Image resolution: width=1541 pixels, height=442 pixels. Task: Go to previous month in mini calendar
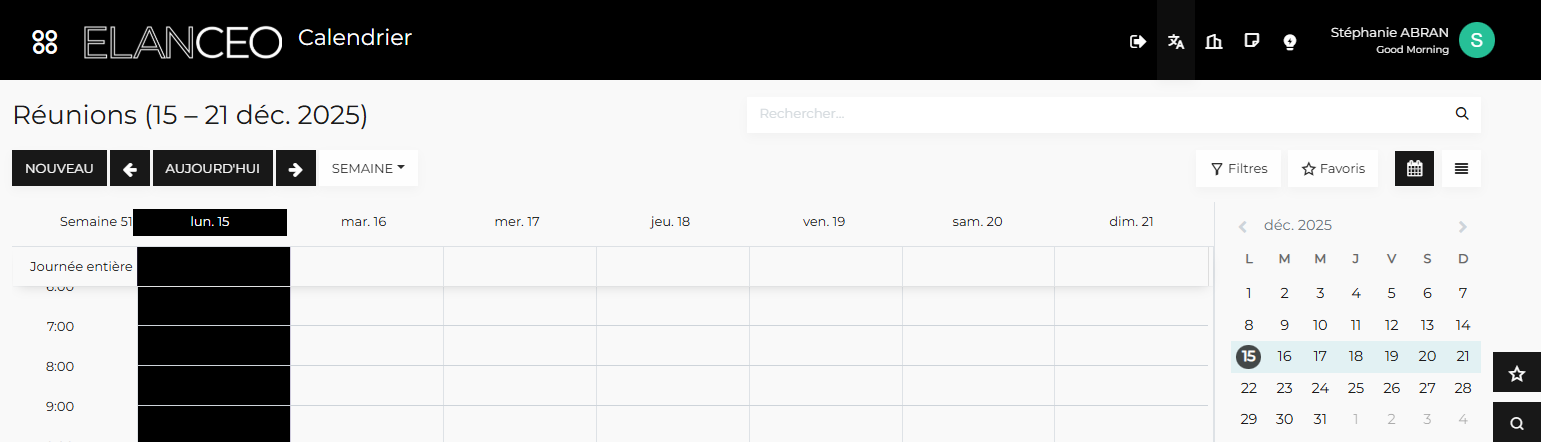click(x=1243, y=227)
